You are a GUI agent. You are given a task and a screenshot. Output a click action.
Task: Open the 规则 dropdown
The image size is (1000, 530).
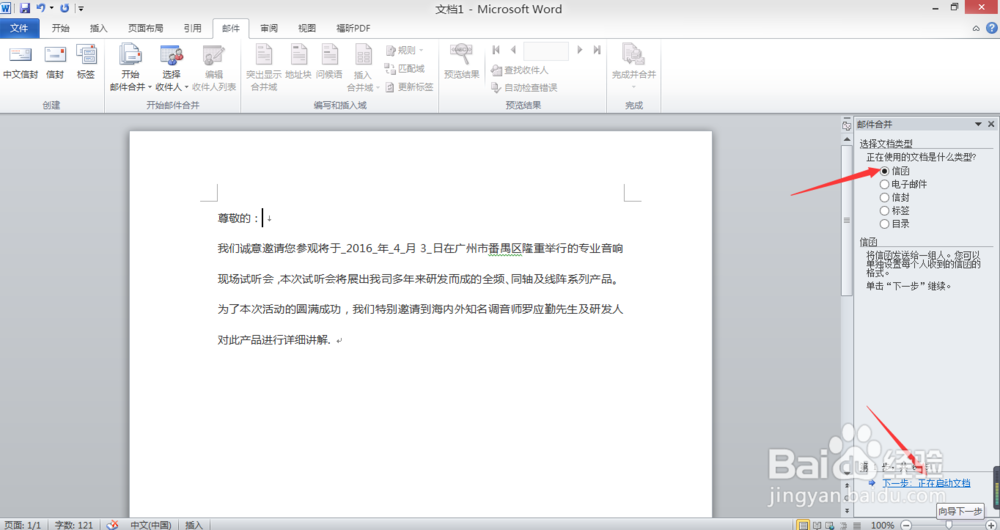coord(404,50)
